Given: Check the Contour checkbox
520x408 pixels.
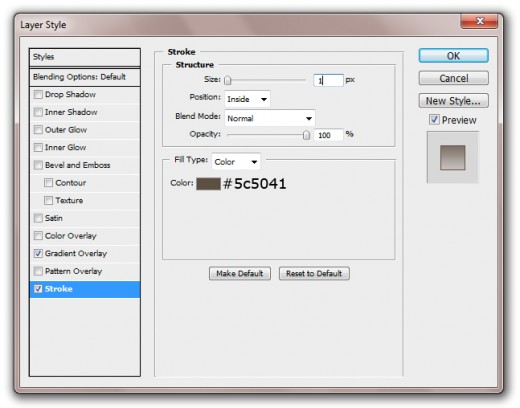Looking at the screenshot, I should pyautogui.click(x=49, y=183).
